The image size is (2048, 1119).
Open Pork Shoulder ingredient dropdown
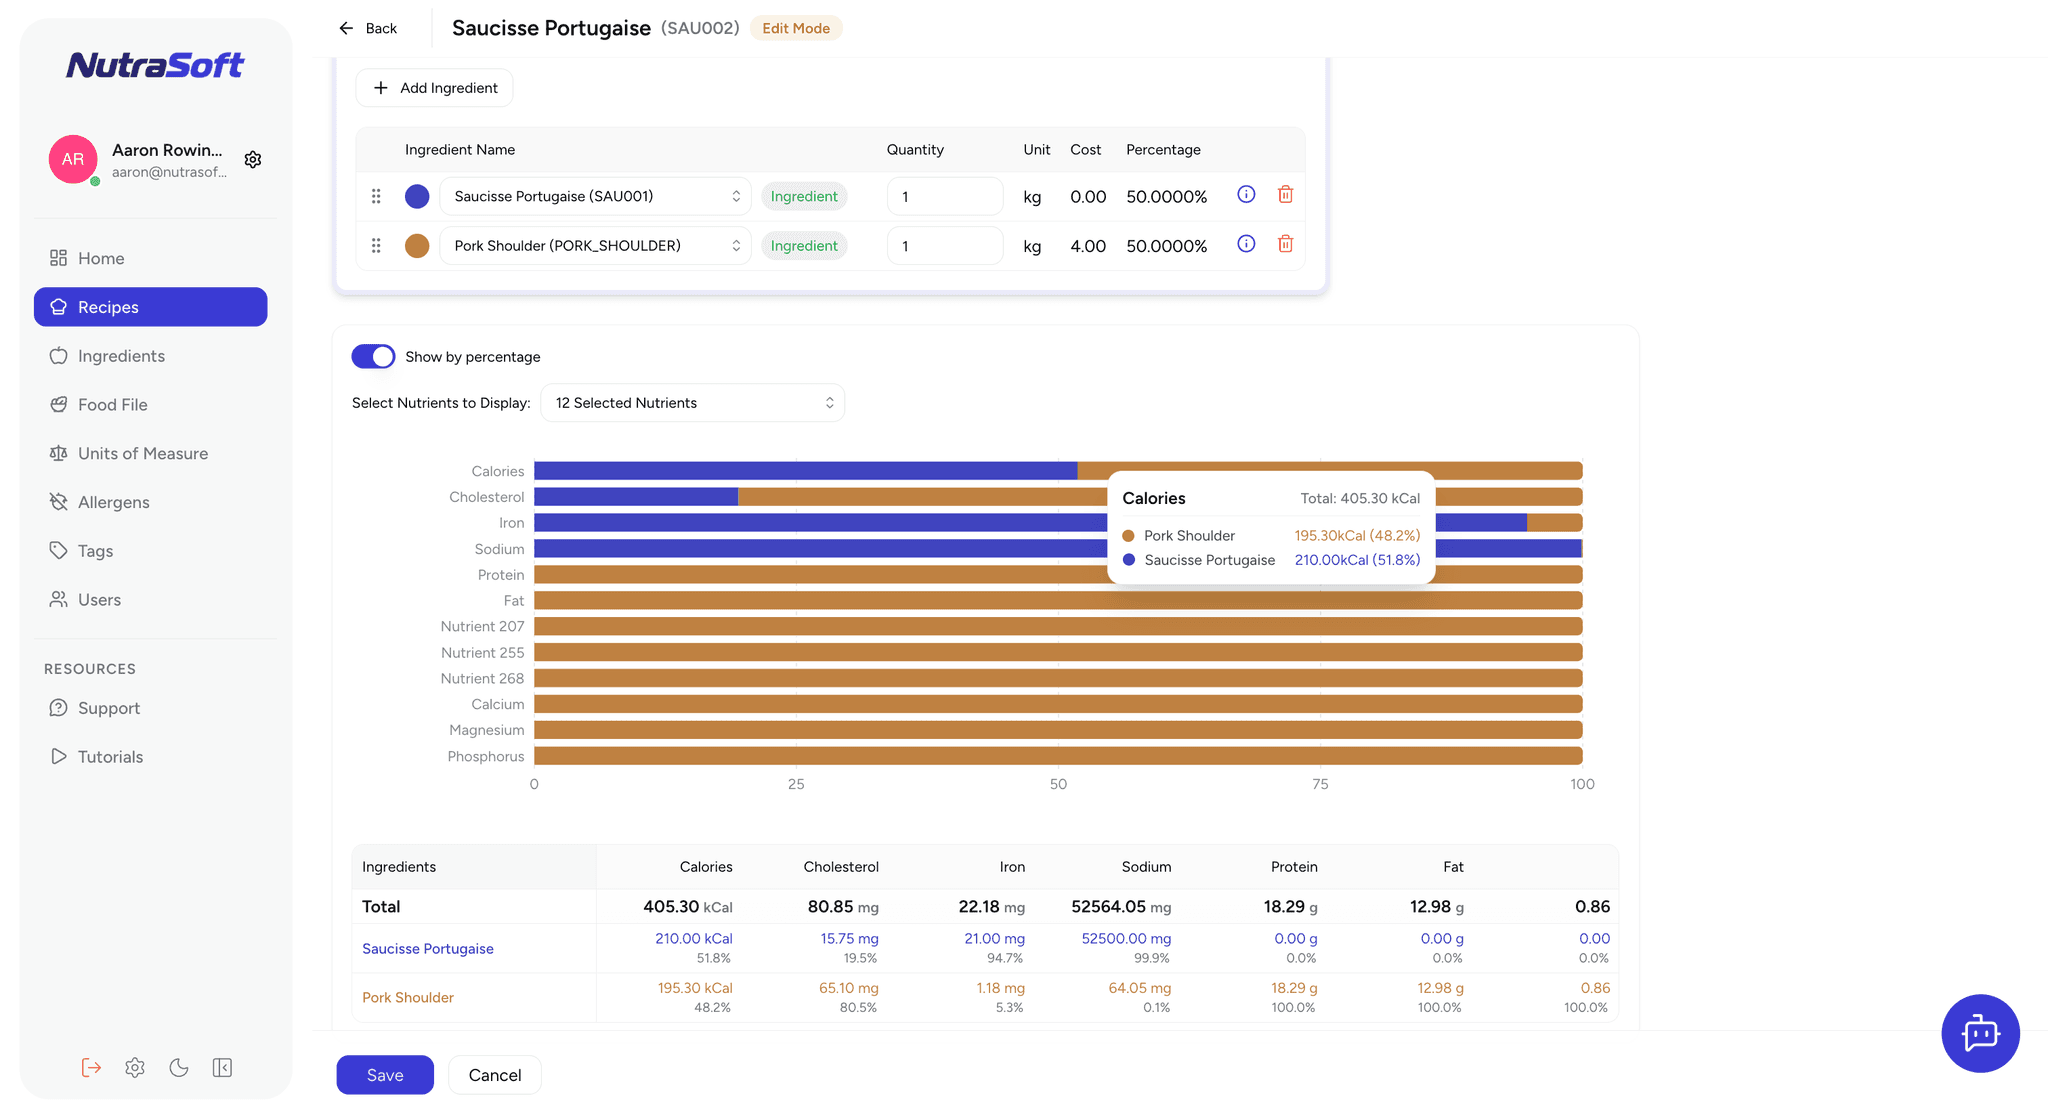596,245
